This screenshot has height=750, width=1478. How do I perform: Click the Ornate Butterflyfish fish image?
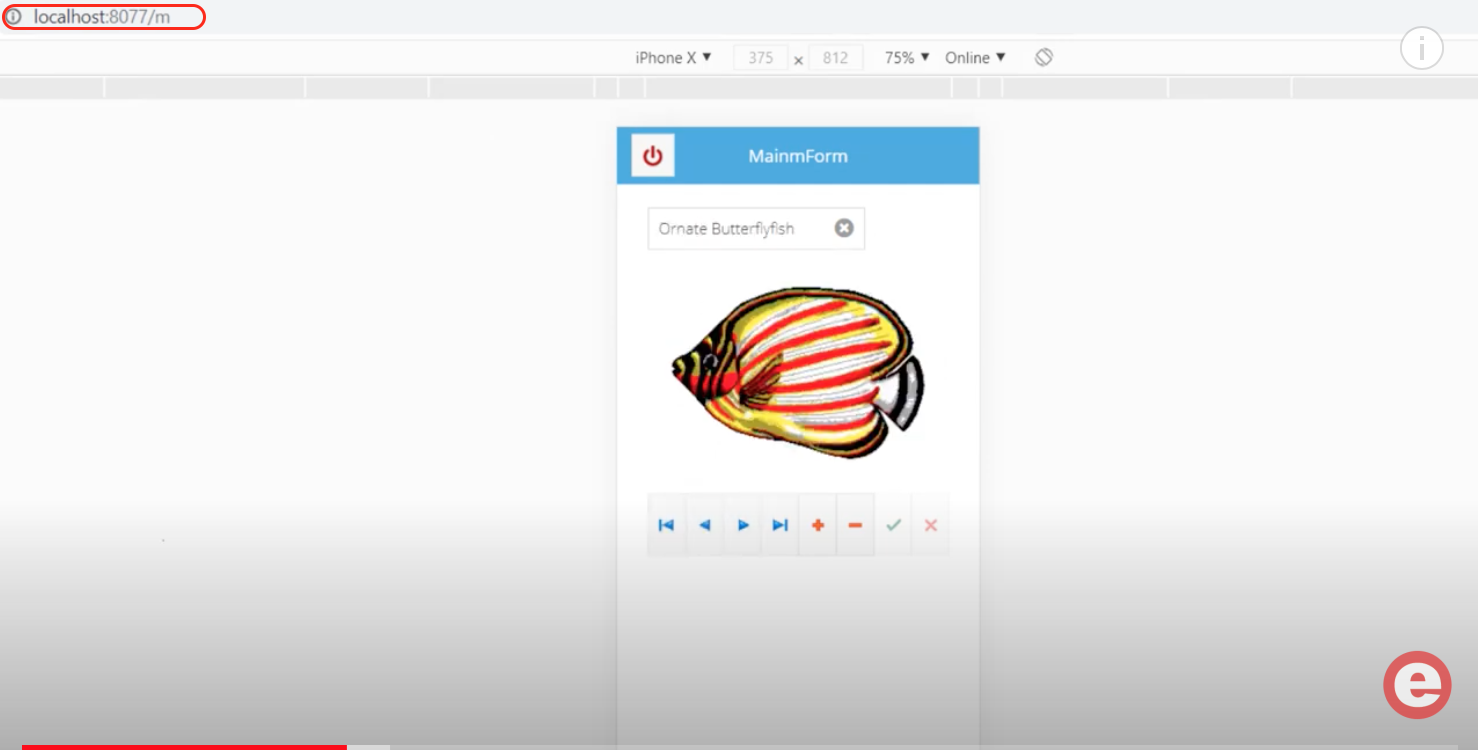click(x=797, y=372)
